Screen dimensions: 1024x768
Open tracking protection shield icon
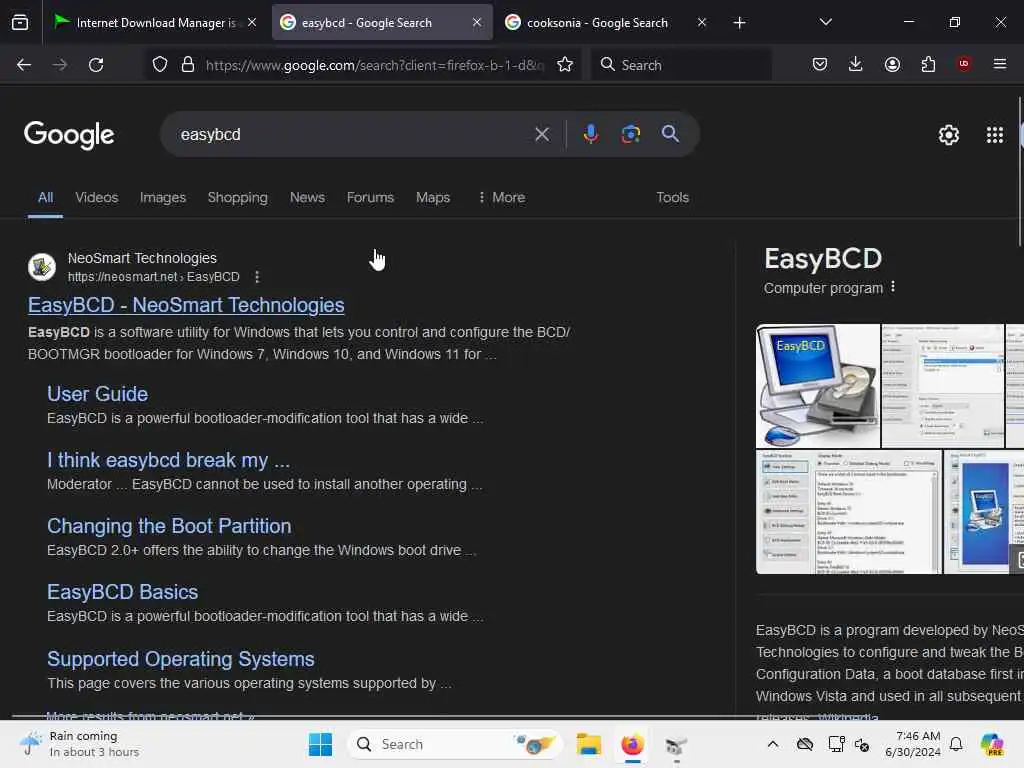tap(160, 65)
